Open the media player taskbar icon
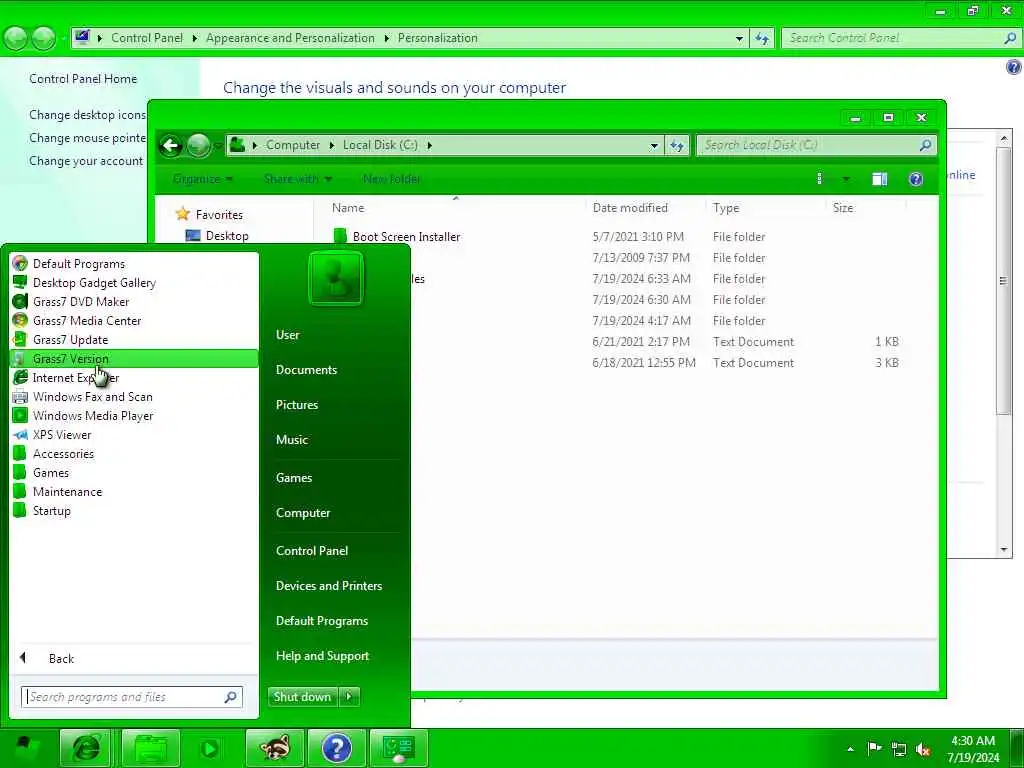Image resolution: width=1024 pixels, height=768 pixels. [x=210, y=748]
